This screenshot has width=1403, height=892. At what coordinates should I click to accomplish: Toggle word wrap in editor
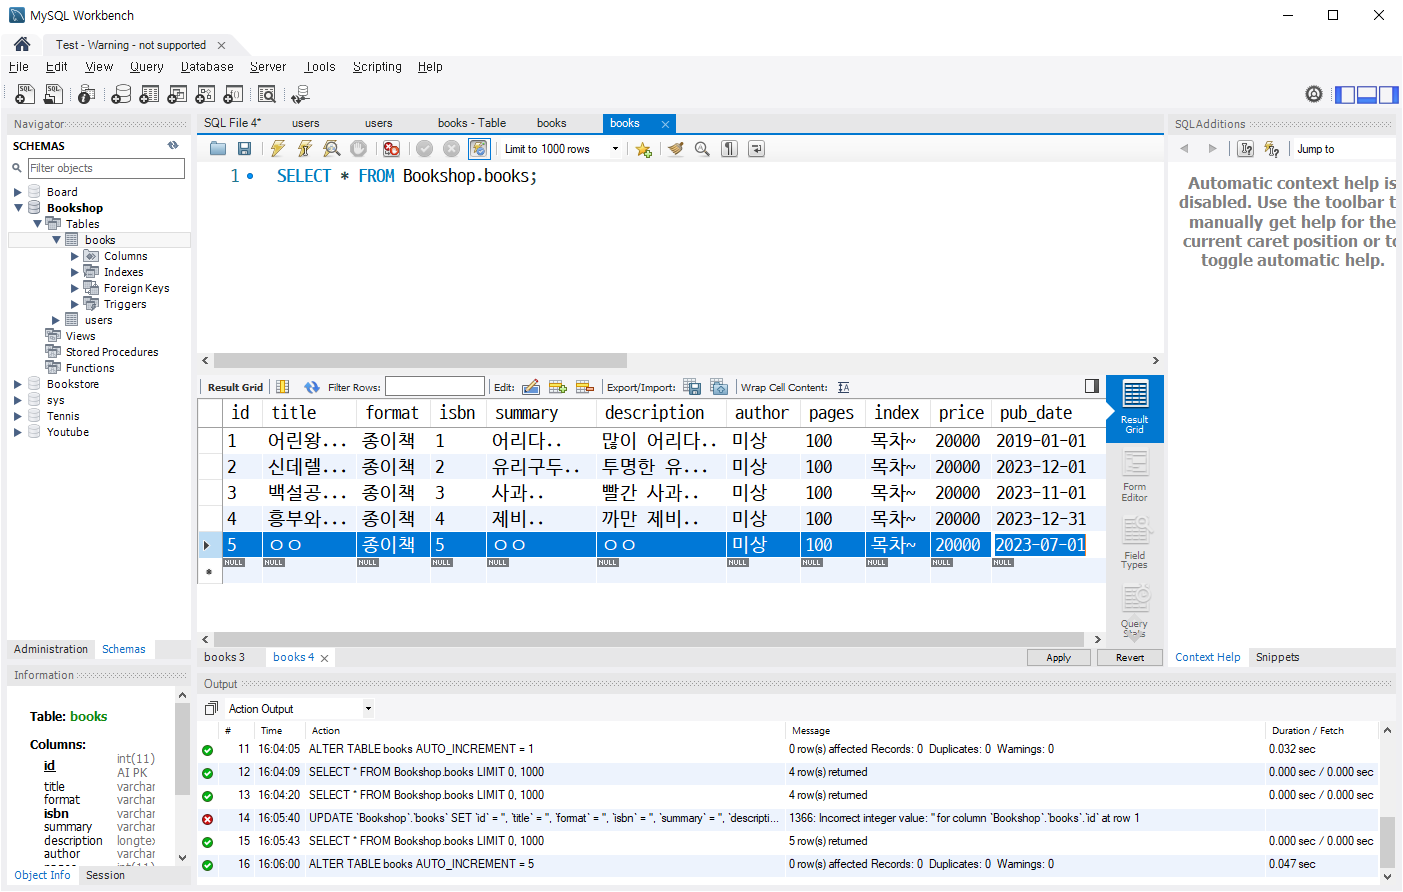[x=756, y=149]
